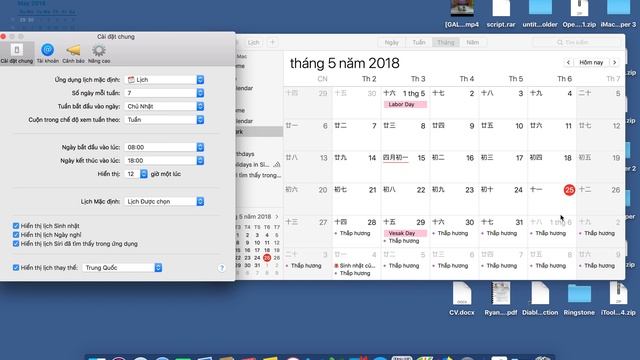This screenshot has width=640, height=360.
Task: Open Số ngày mỗi tuần dropdown
Action: pyautogui.click(x=164, y=93)
